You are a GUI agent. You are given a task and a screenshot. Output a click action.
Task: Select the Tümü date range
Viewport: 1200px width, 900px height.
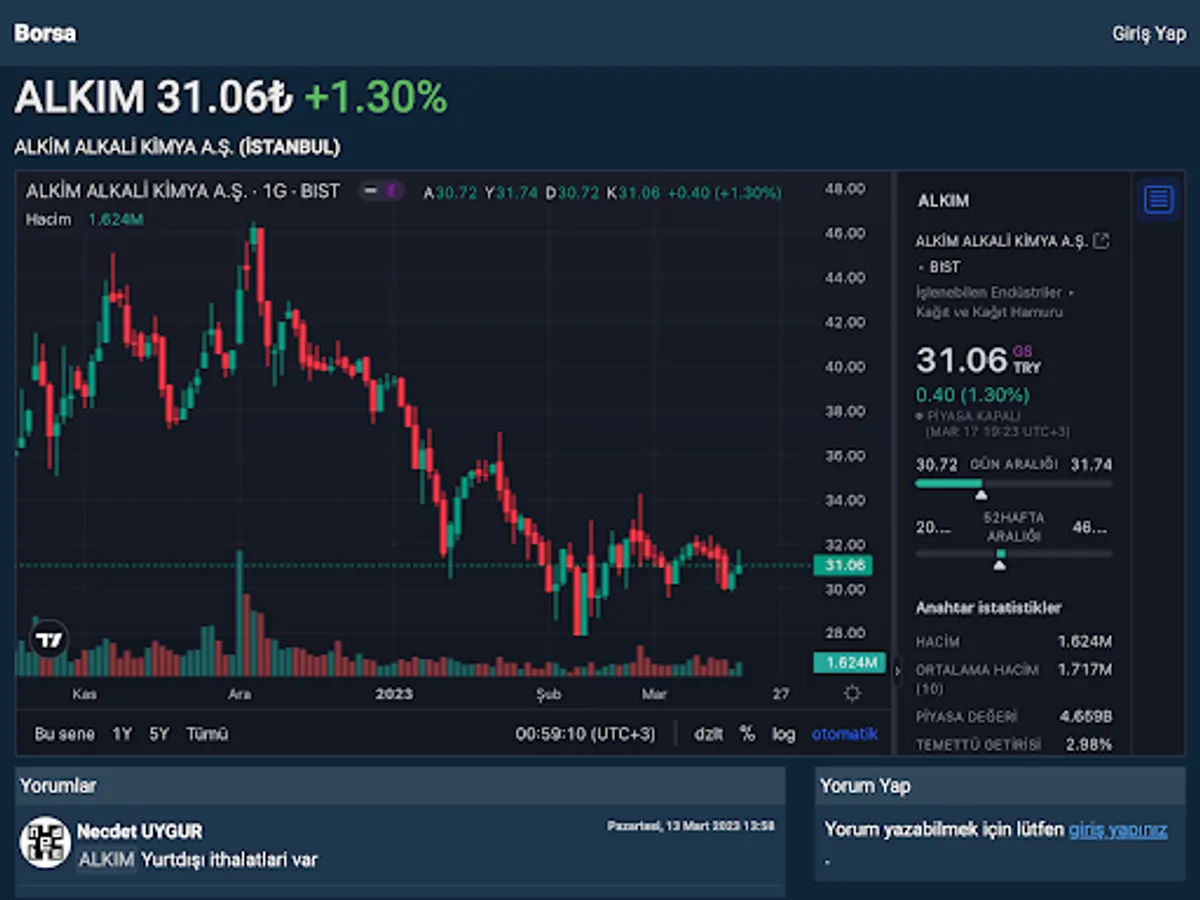tap(207, 734)
